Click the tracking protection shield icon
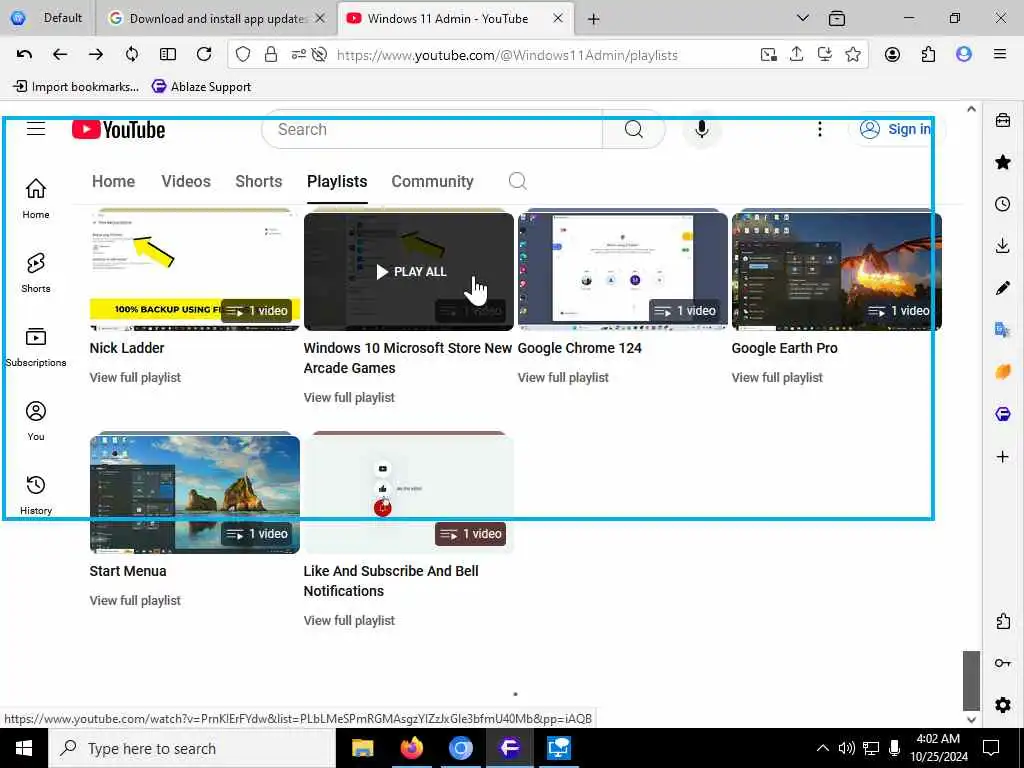Screen dimensions: 1024x768 (x=243, y=55)
